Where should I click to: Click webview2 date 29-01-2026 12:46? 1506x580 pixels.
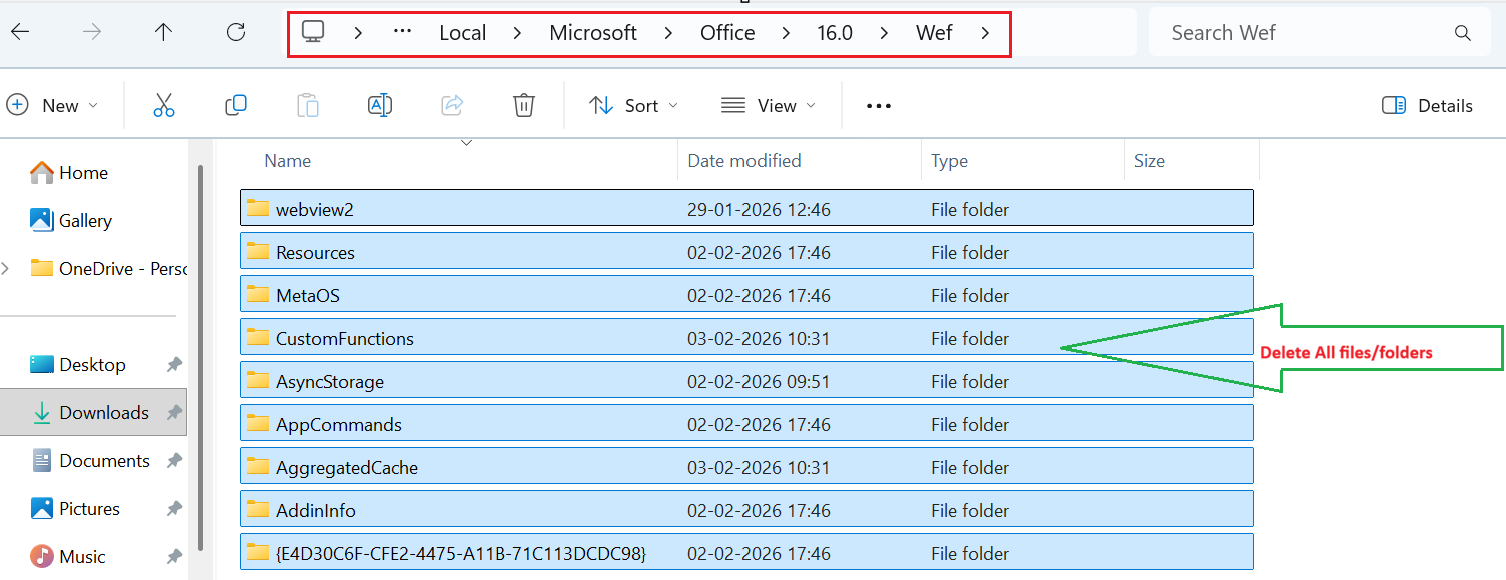(x=759, y=209)
